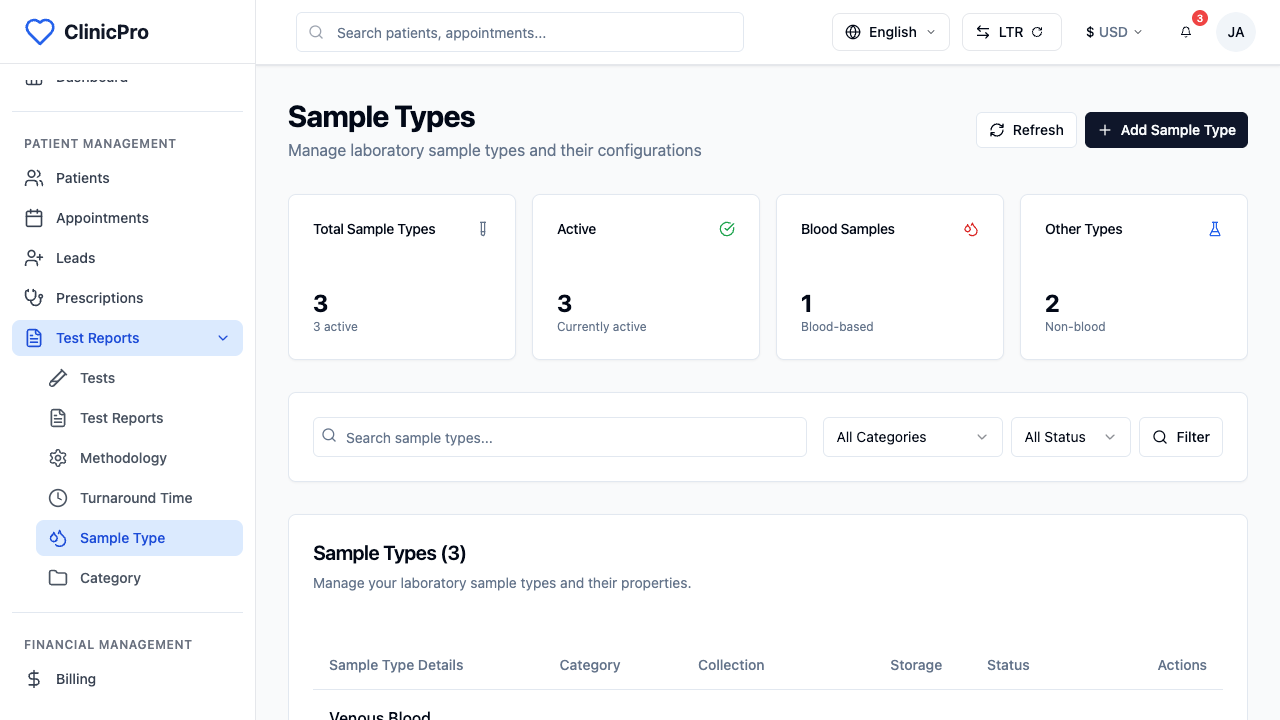Open Tests submenu item
Viewport: 1280px width, 720px height.
(139, 378)
